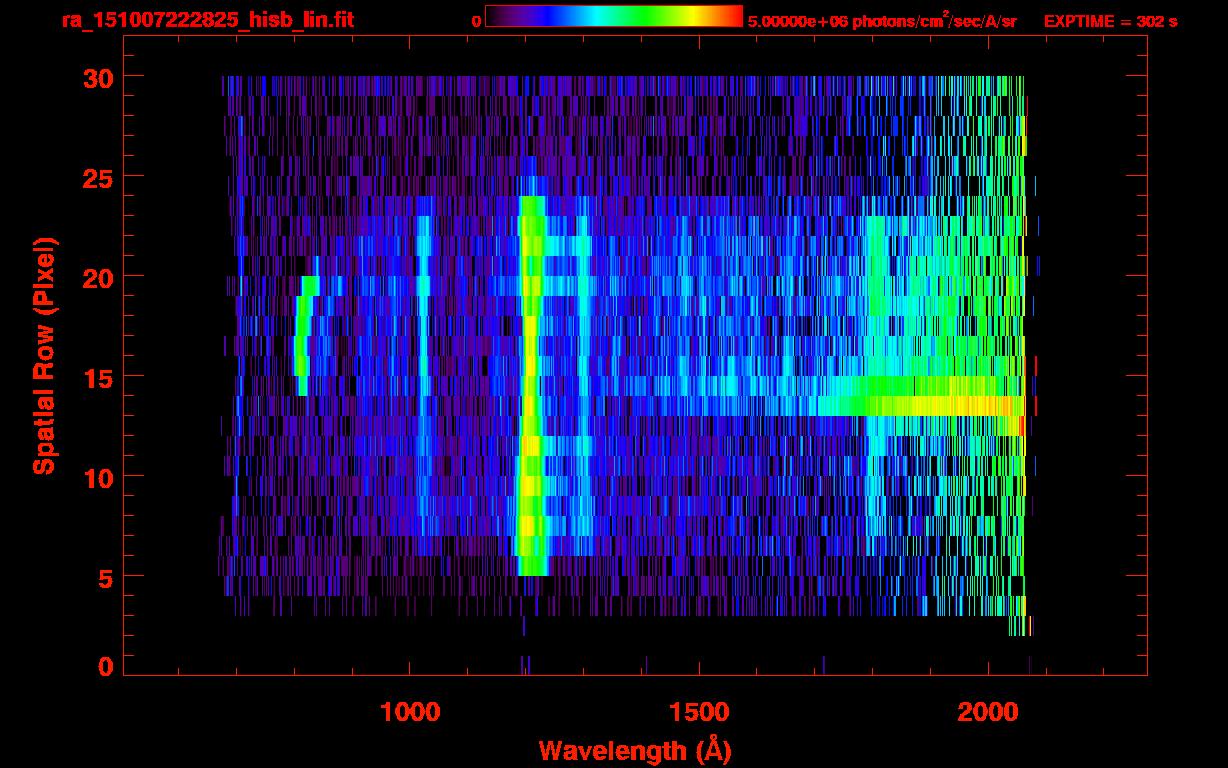Click the 5.00000e+06 photons/cm²/sec/A/sr label

point(882,21)
